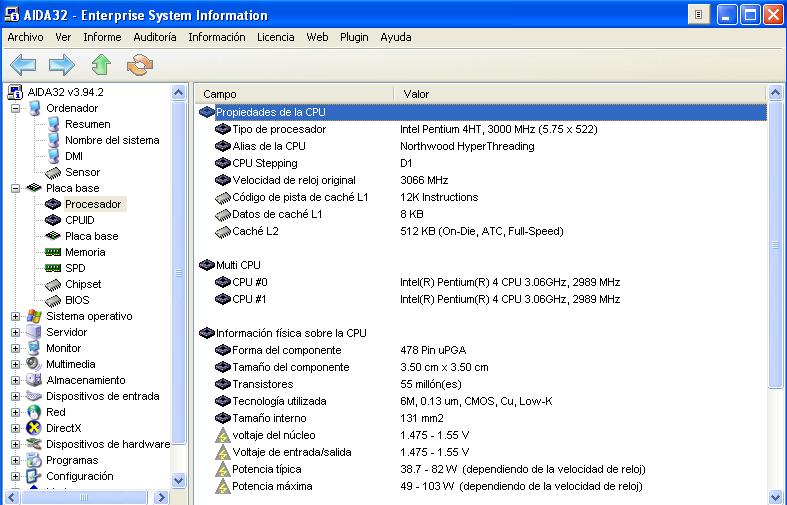Open Resumen under Ordenador
787x505 pixels.
click(87, 124)
